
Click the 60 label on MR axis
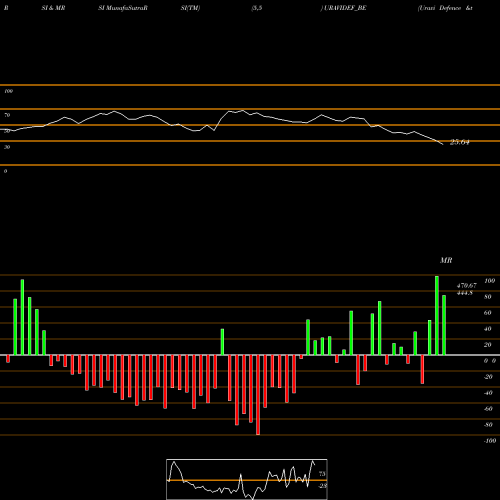(488, 313)
